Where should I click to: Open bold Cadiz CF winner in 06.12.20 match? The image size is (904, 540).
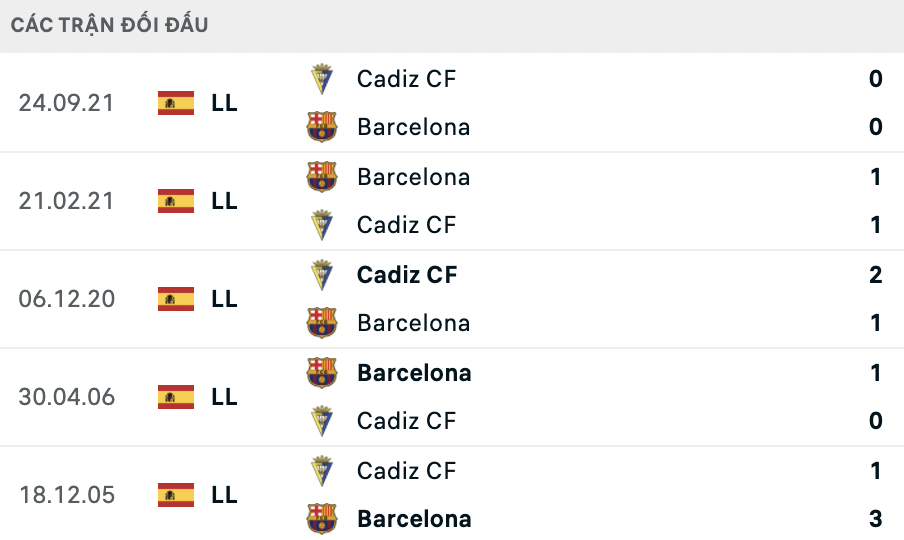407,275
